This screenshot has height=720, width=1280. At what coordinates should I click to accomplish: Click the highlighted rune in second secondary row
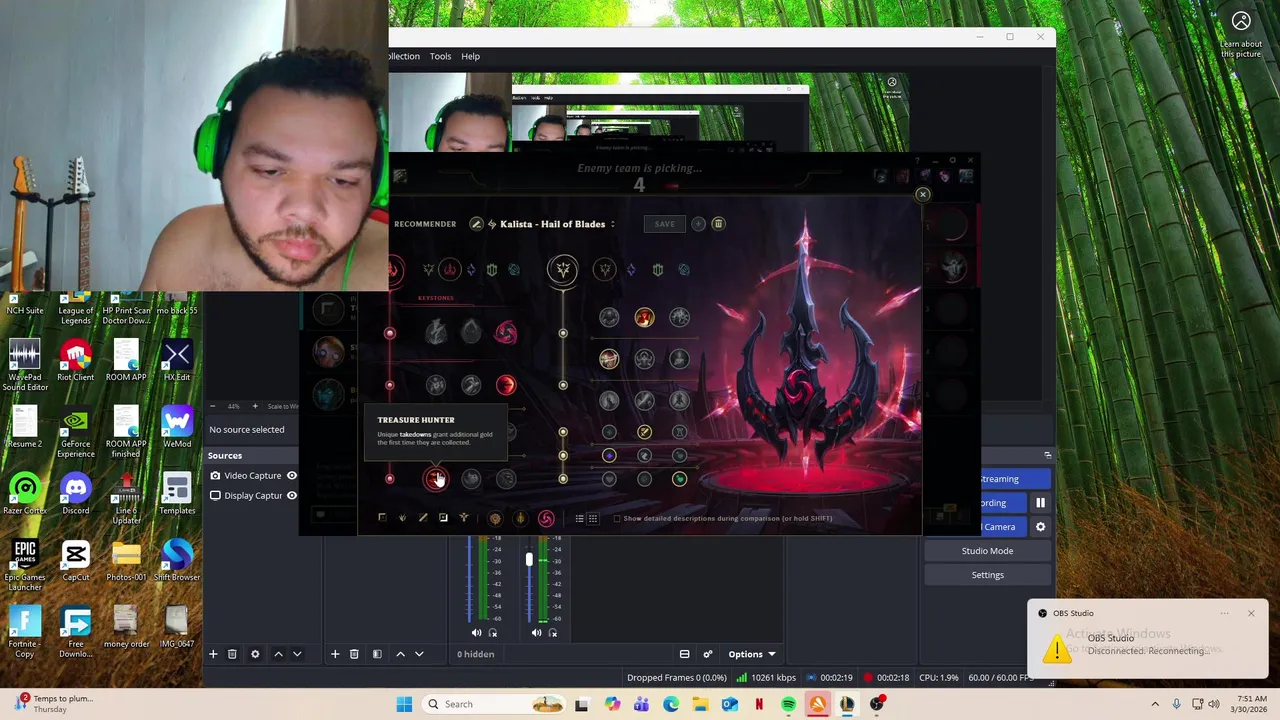coord(609,359)
